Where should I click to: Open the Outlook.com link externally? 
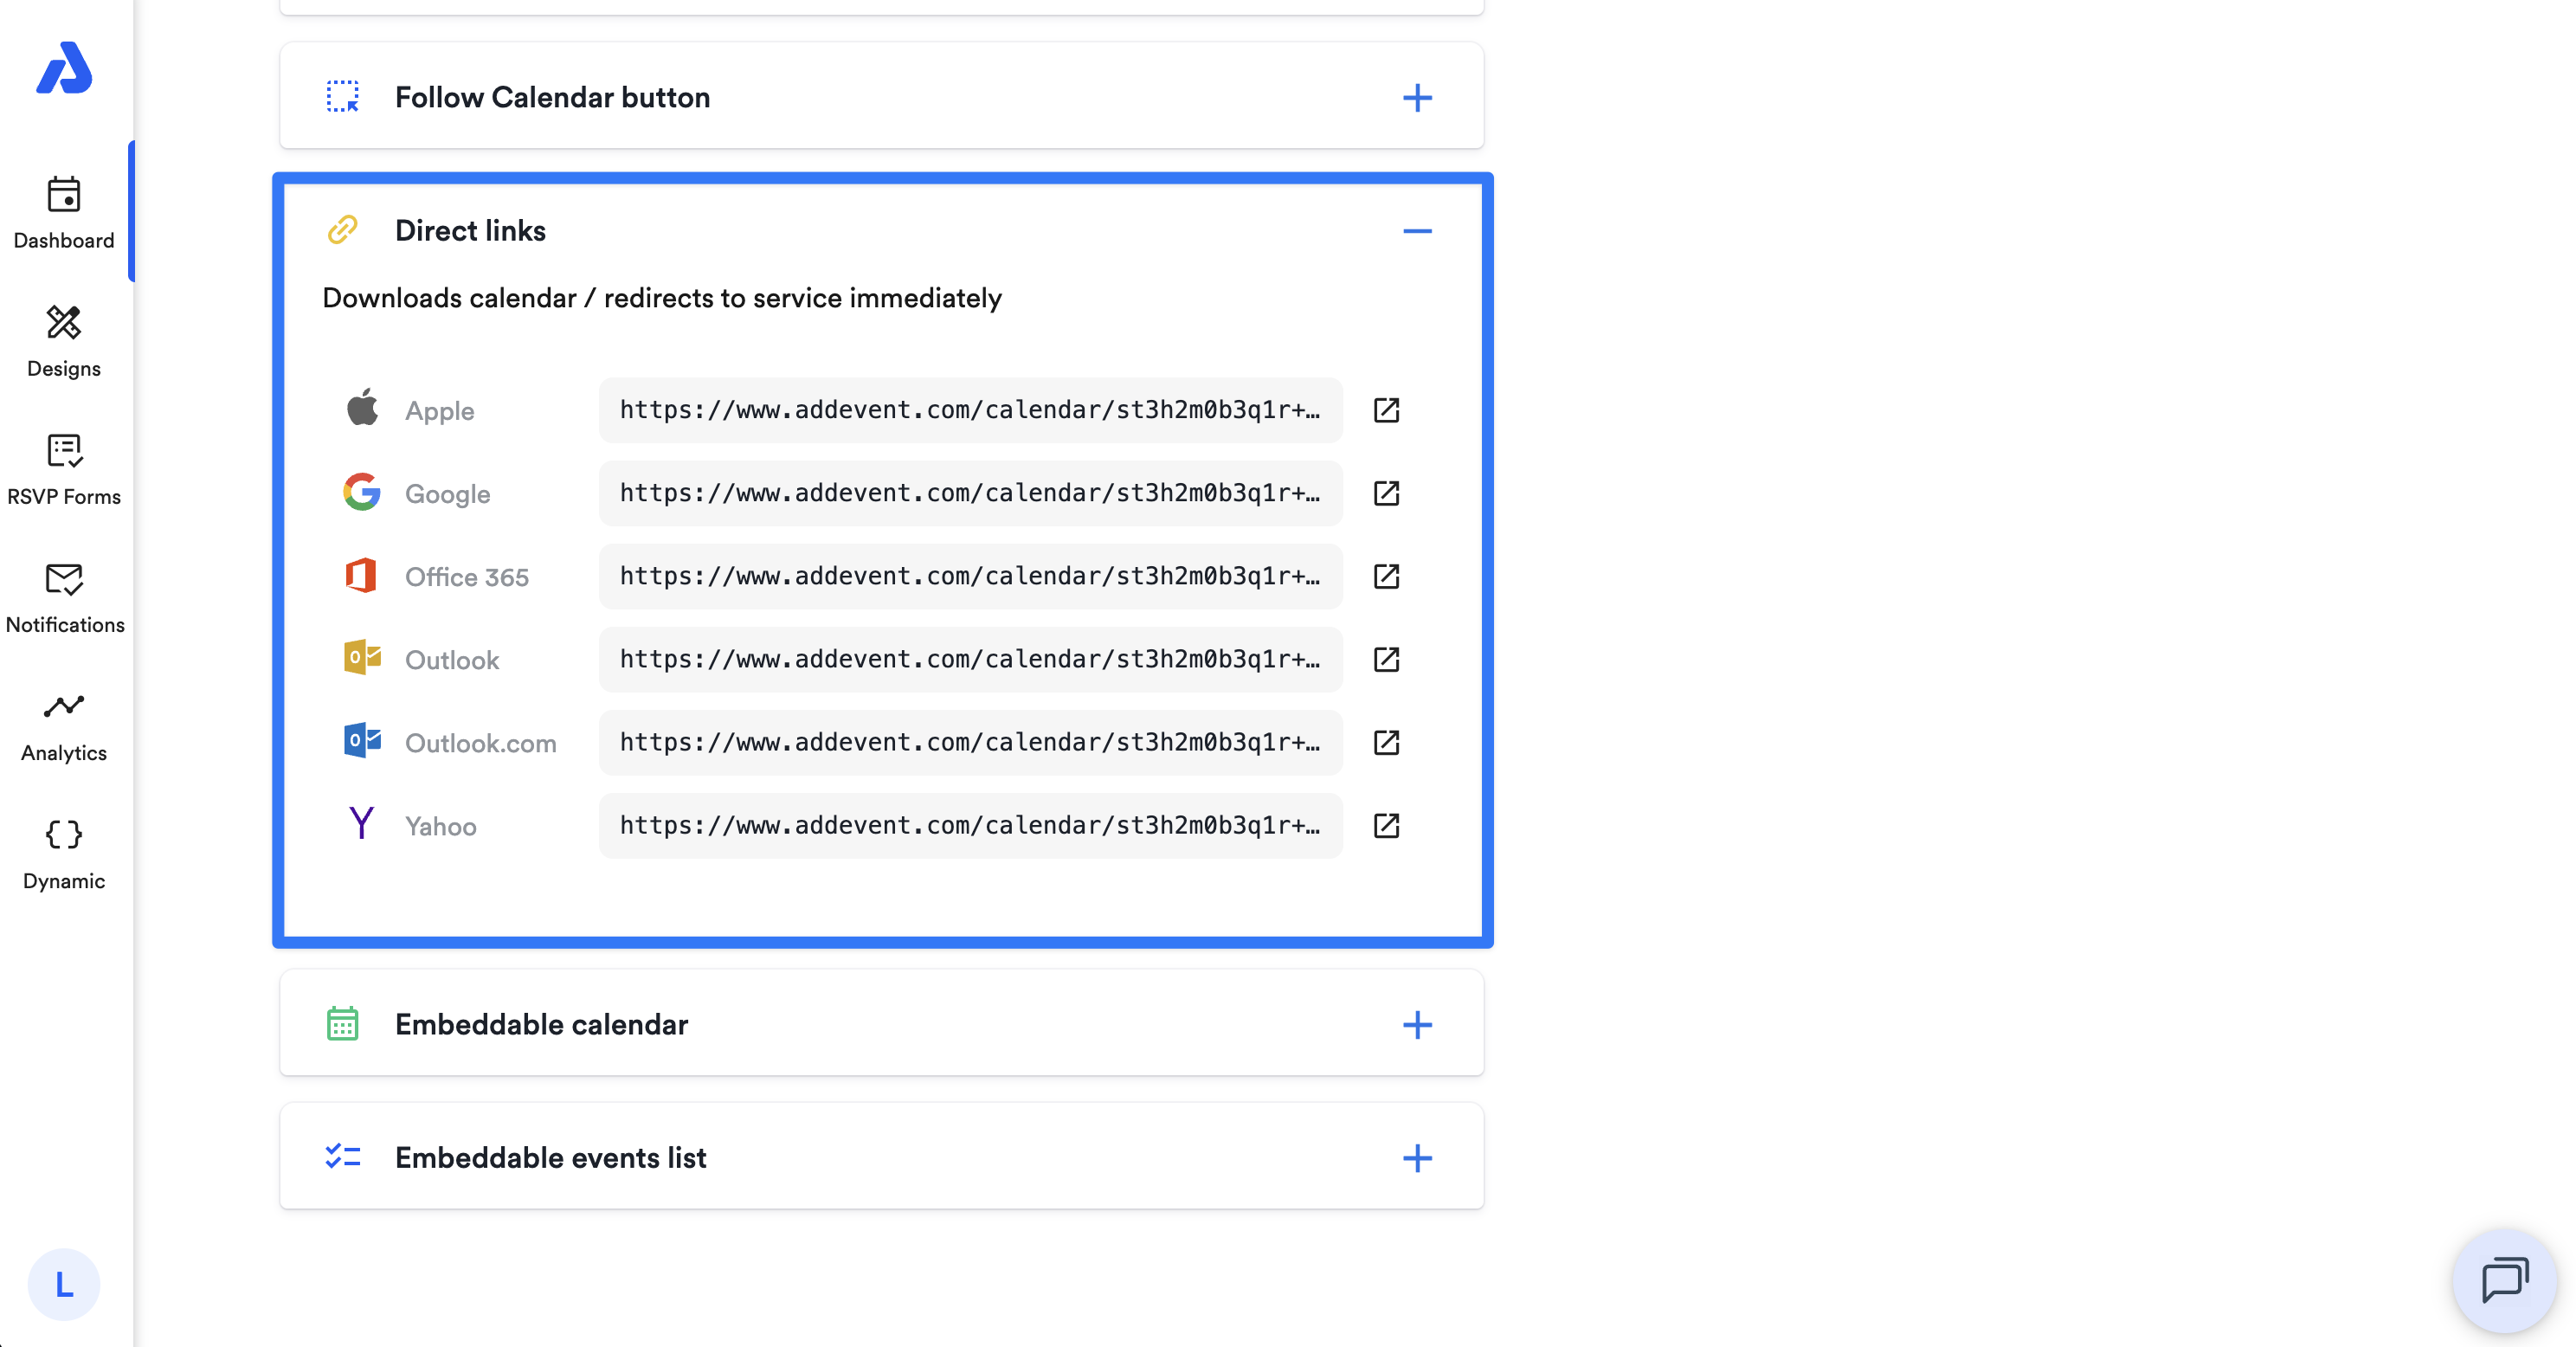tap(1386, 742)
